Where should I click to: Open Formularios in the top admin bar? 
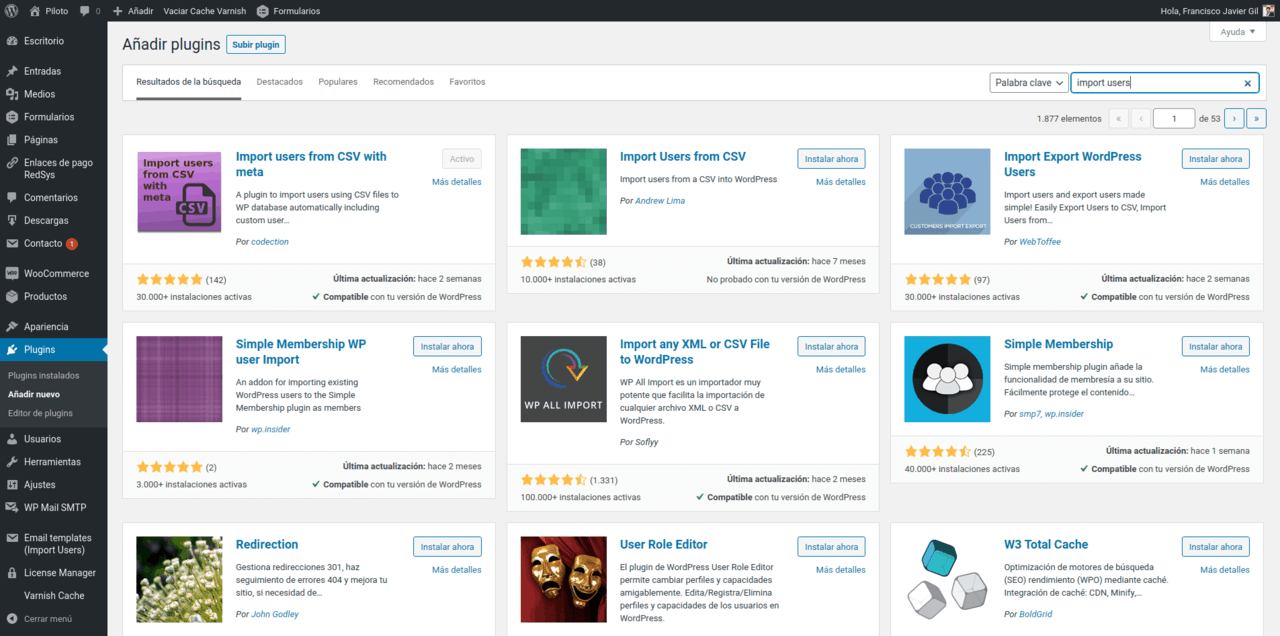pos(288,11)
